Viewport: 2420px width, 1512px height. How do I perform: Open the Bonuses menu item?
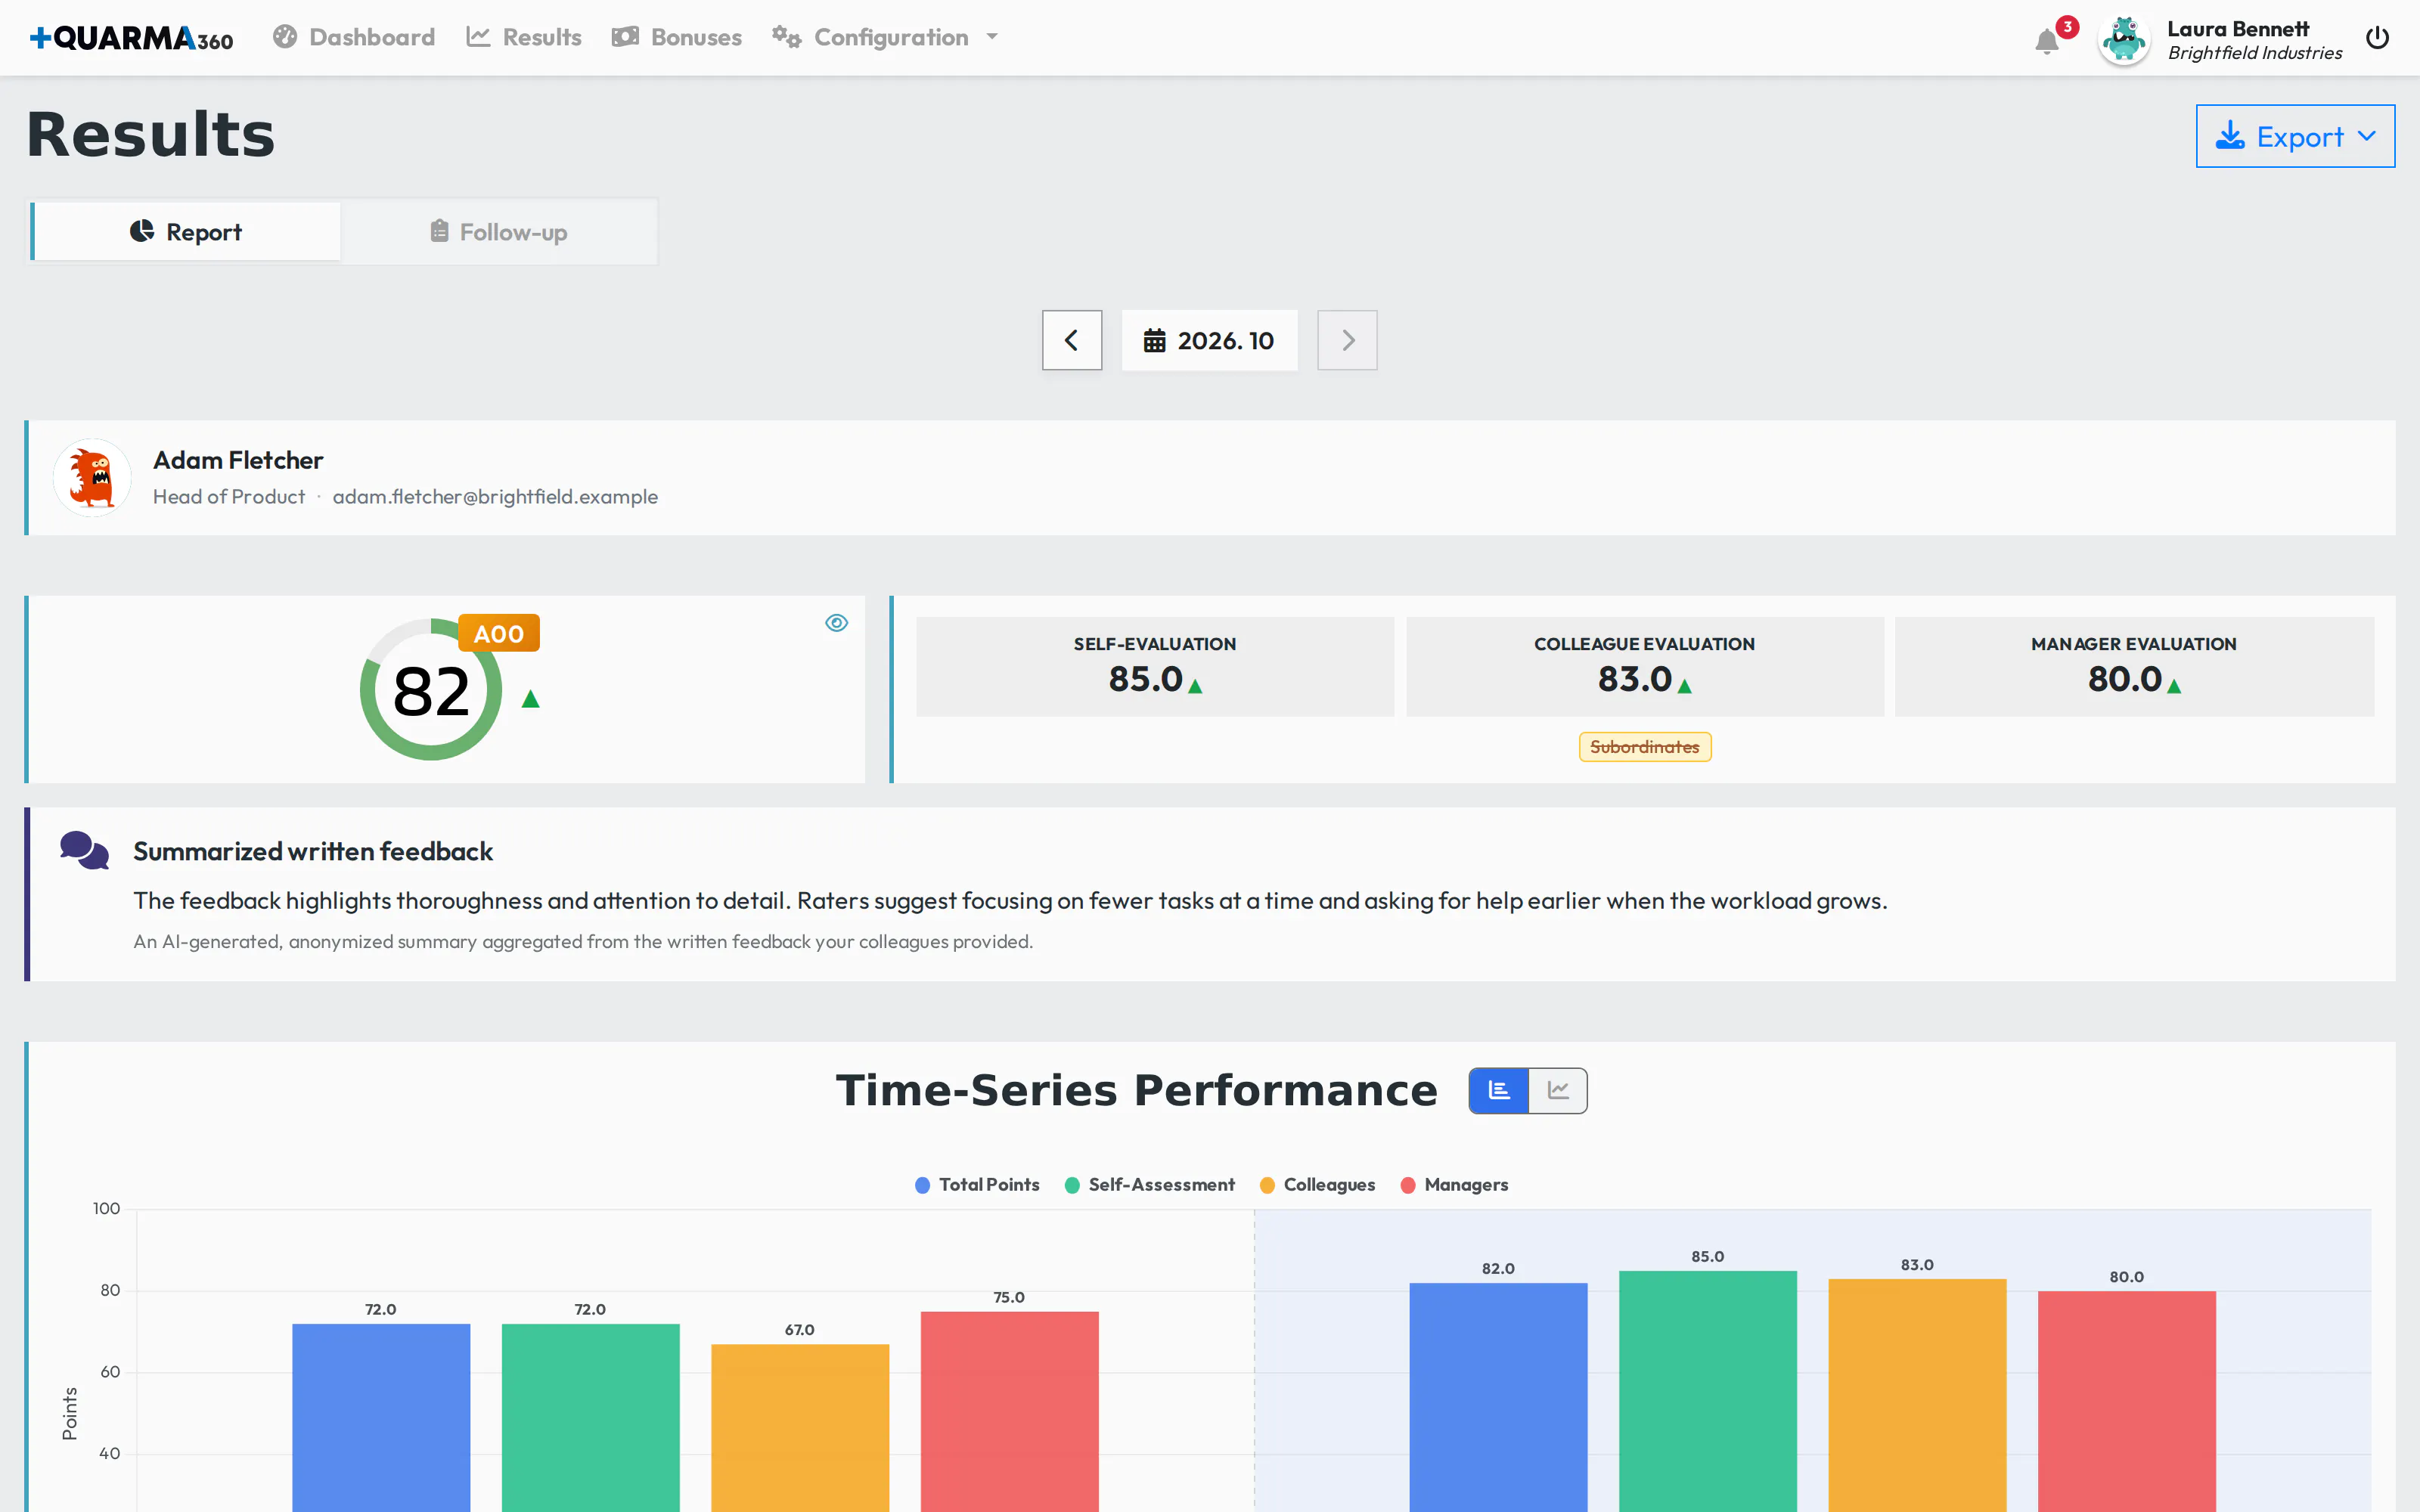point(677,37)
